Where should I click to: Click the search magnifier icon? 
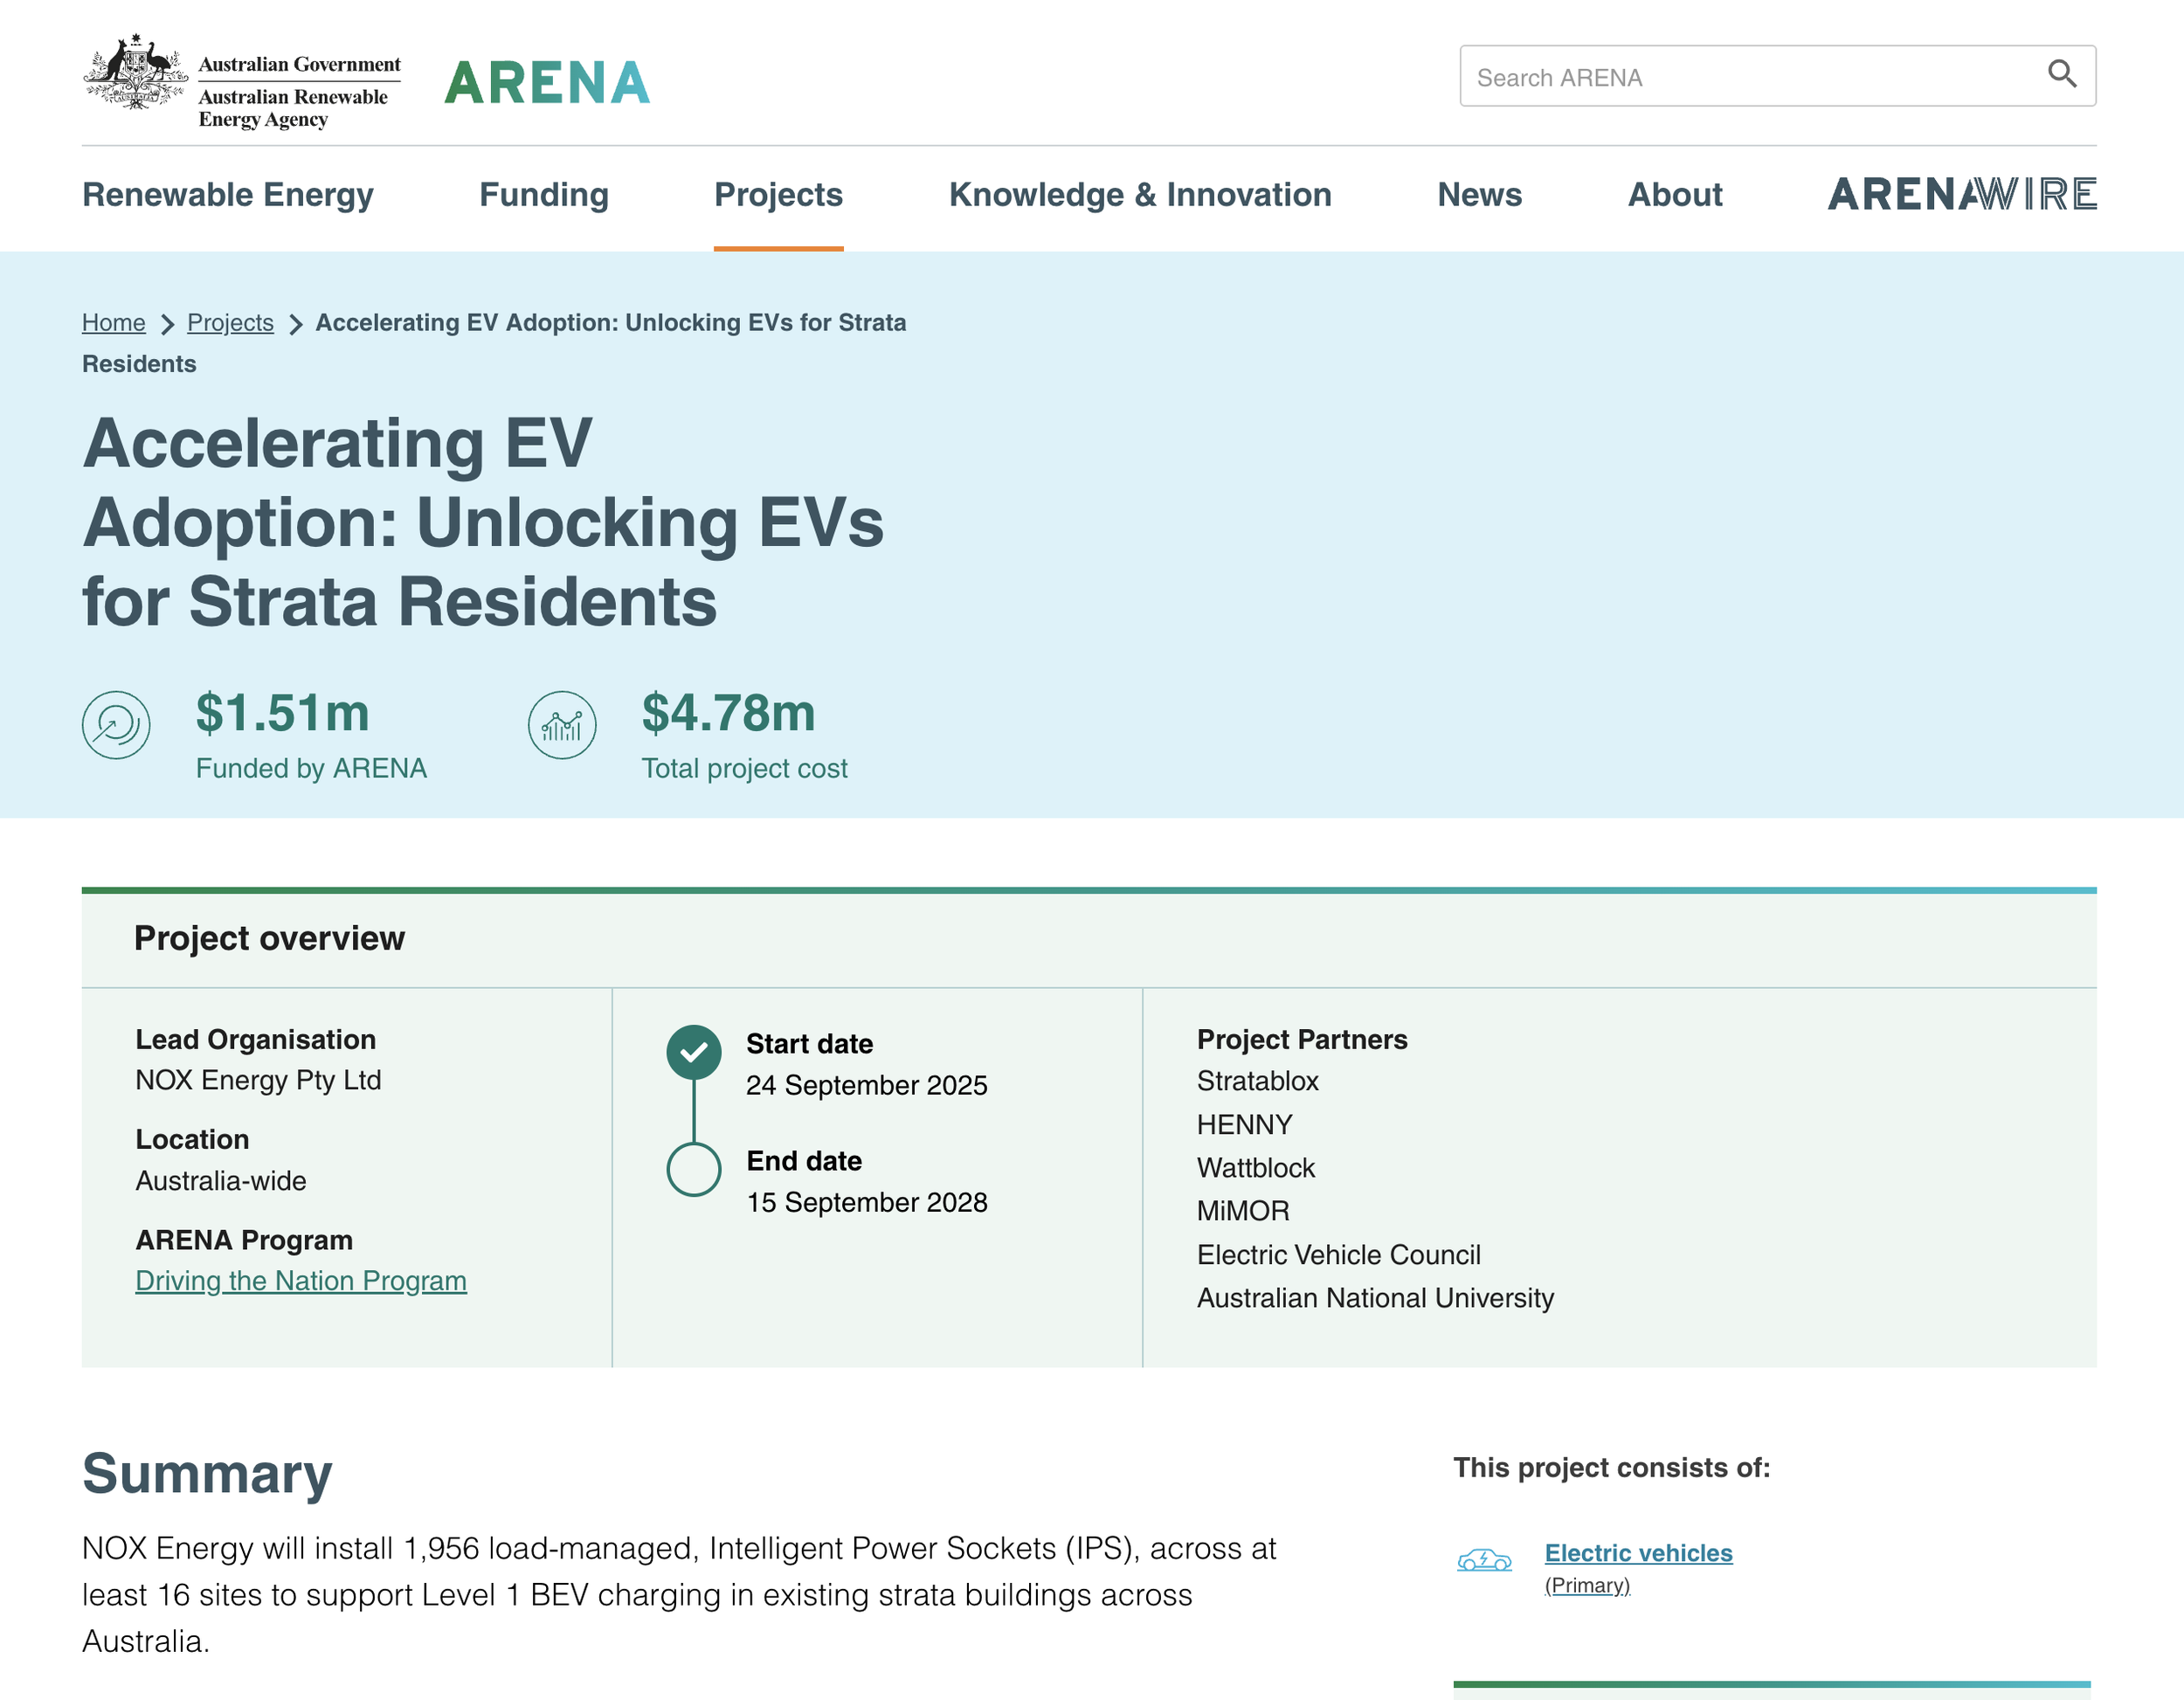[x=2061, y=75]
